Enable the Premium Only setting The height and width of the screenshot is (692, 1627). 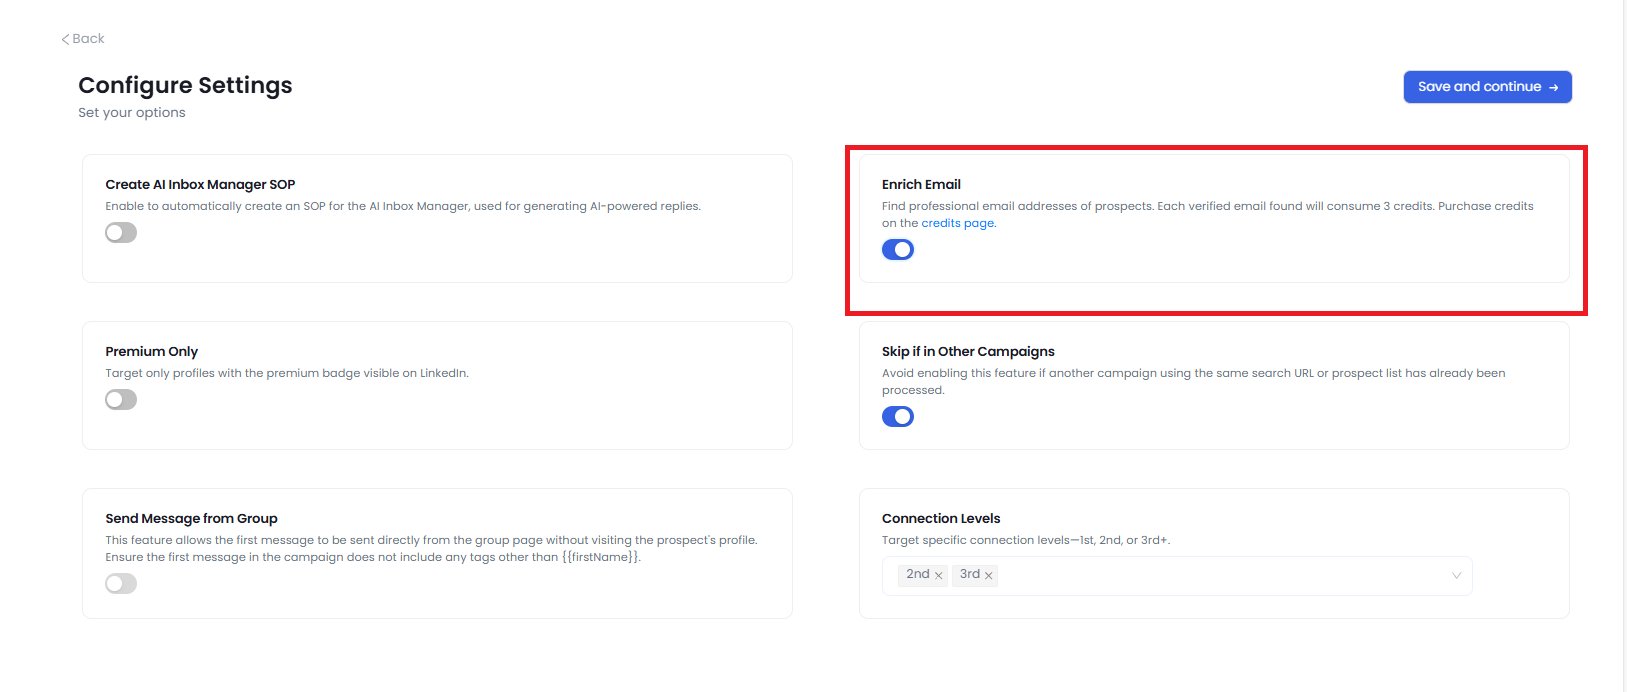tap(120, 398)
